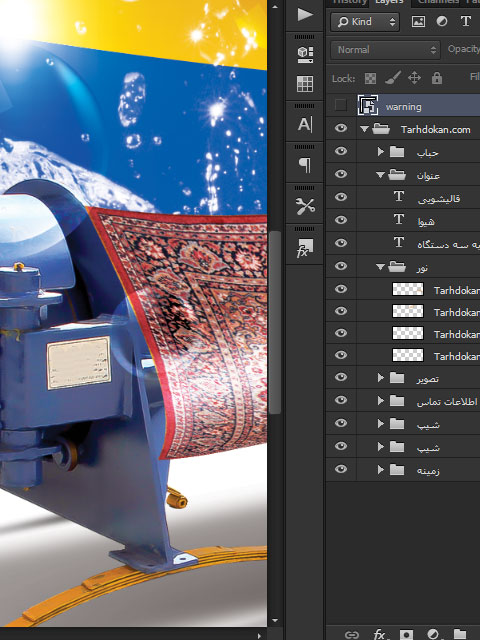Filter layers by type T icon
480x640 pixels.
click(466, 22)
